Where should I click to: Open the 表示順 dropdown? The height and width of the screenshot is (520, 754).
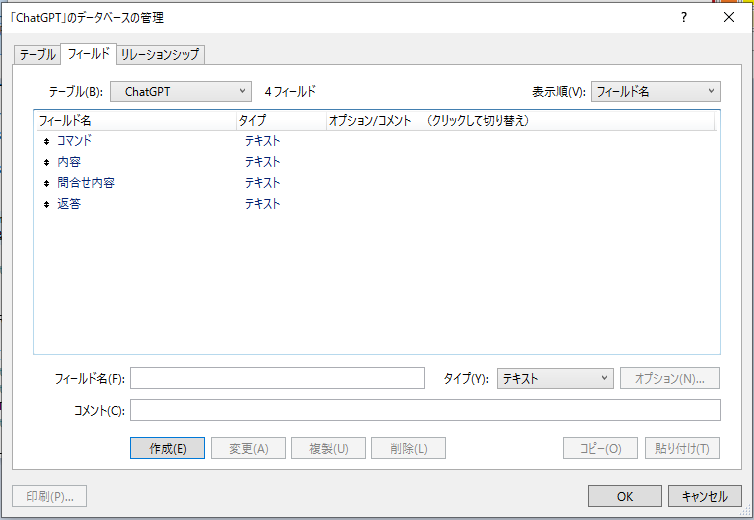tap(655, 91)
